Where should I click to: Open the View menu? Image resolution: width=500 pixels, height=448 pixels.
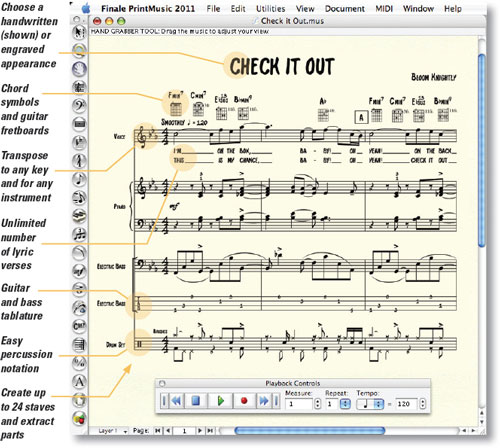tap(305, 9)
